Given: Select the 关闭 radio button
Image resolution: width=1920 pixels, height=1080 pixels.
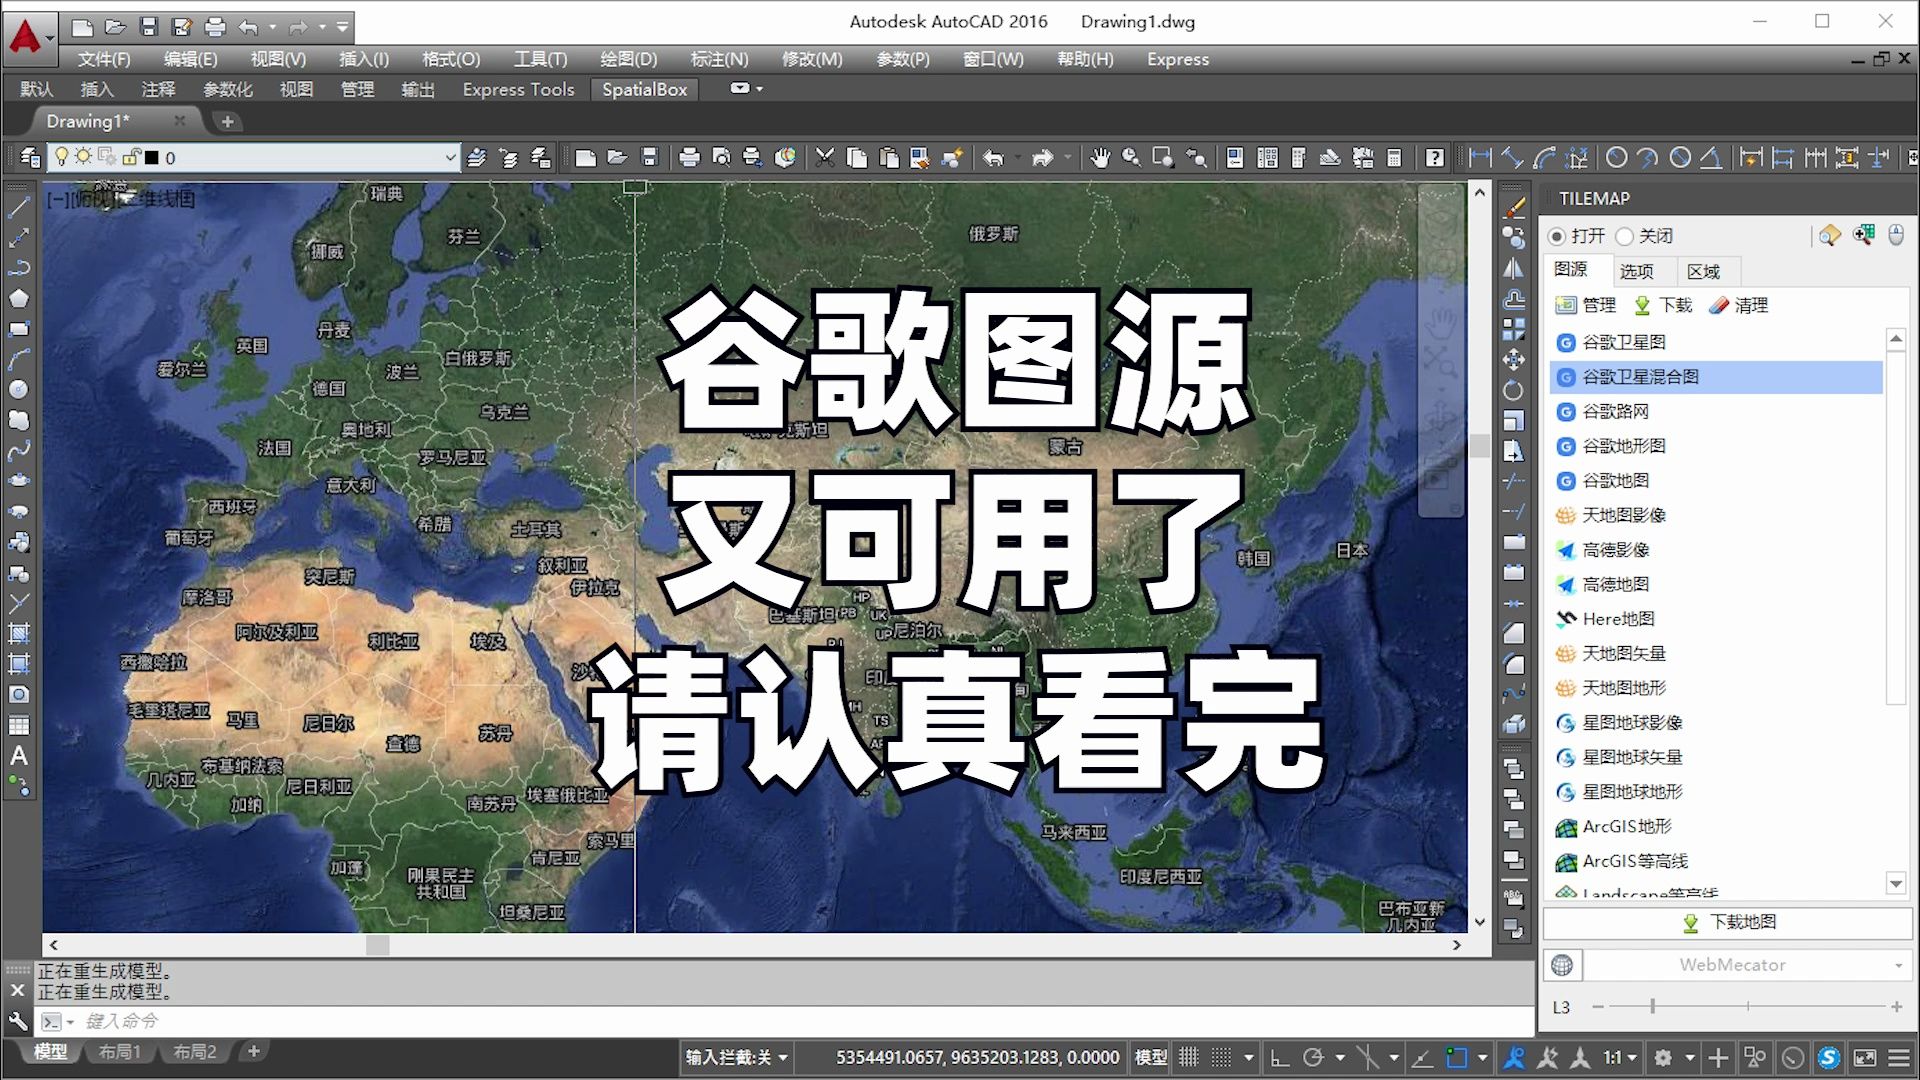Looking at the screenshot, I should pos(1624,236).
